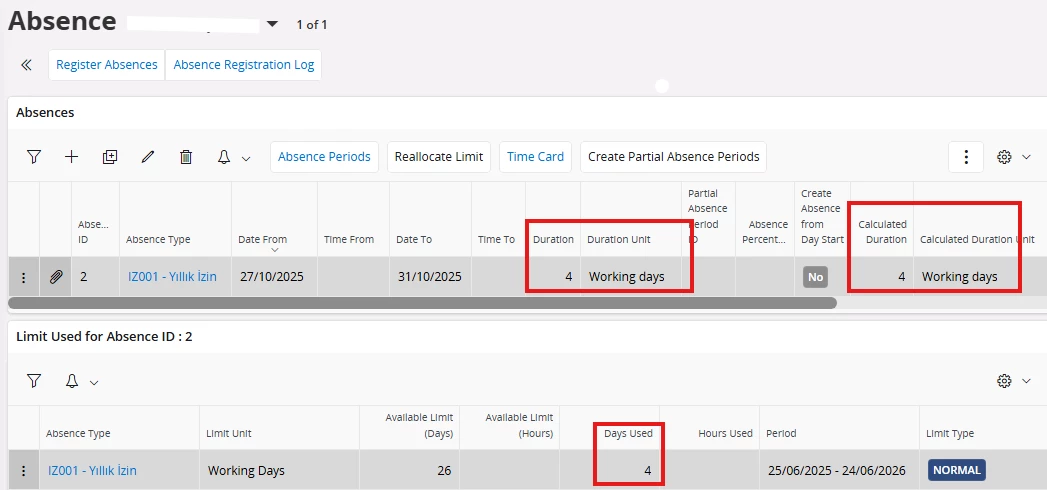Image resolution: width=1047 pixels, height=490 pixels.
Task: Click the 1 of 1 record counter
Action: coord(312,25)
